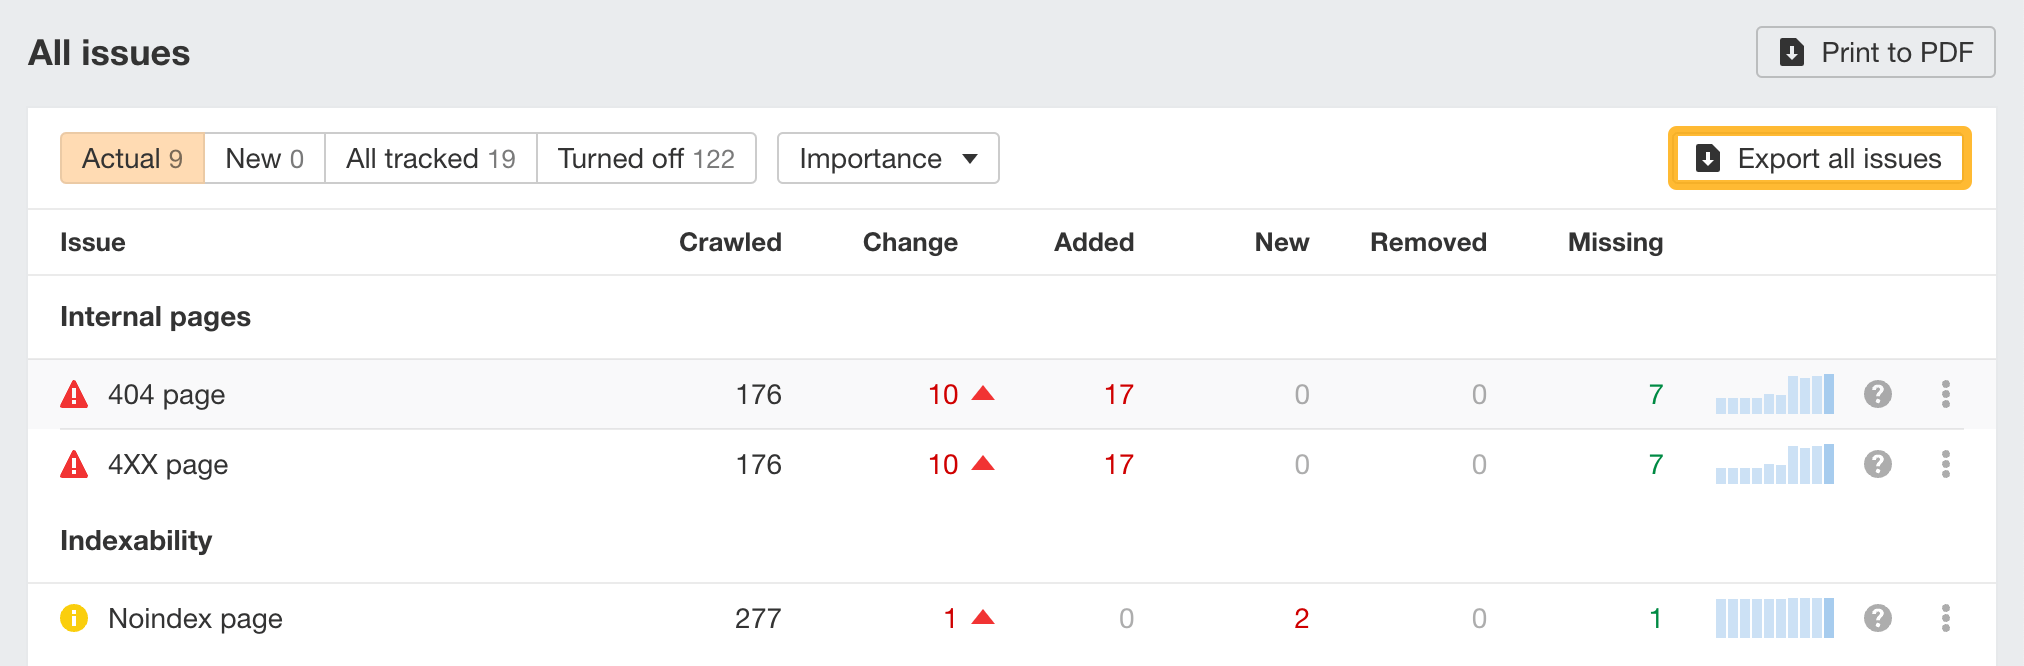
Task: Open the help tooltip for the Noindex page issue
Action: click(x=1878, y=619)
